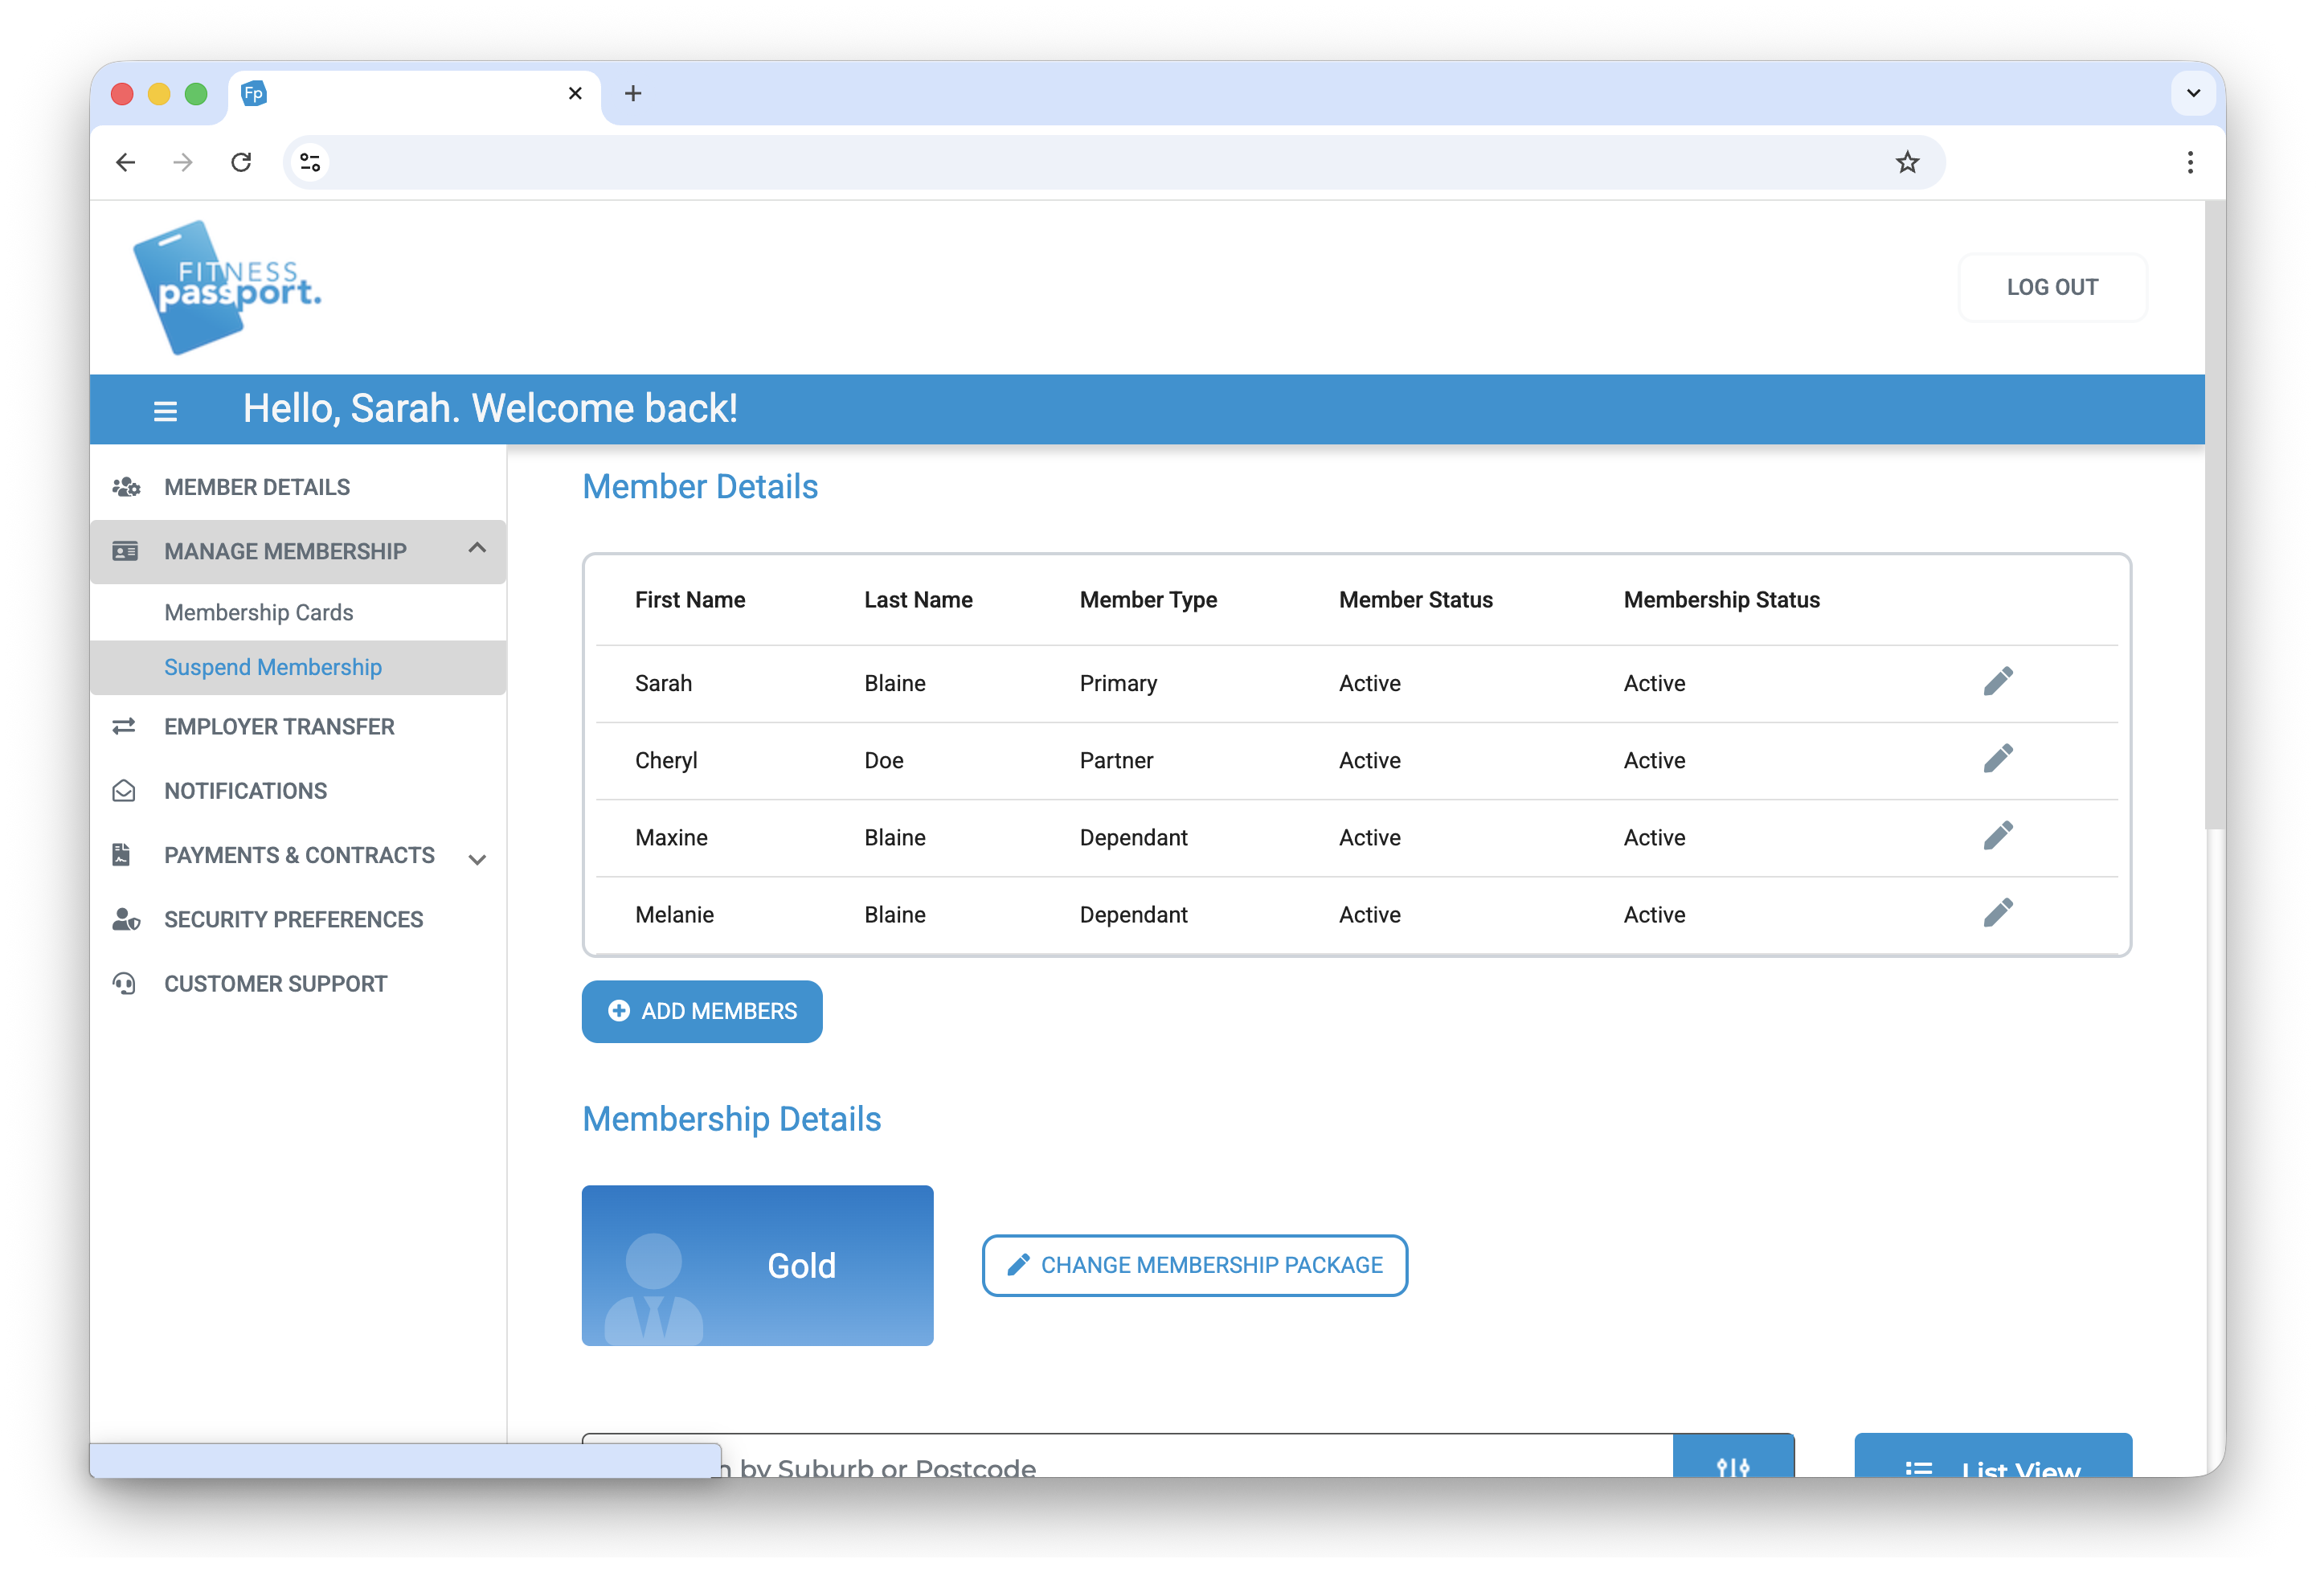
Task: Toggle the hamburger menu icon
Action: click(165, 410)
